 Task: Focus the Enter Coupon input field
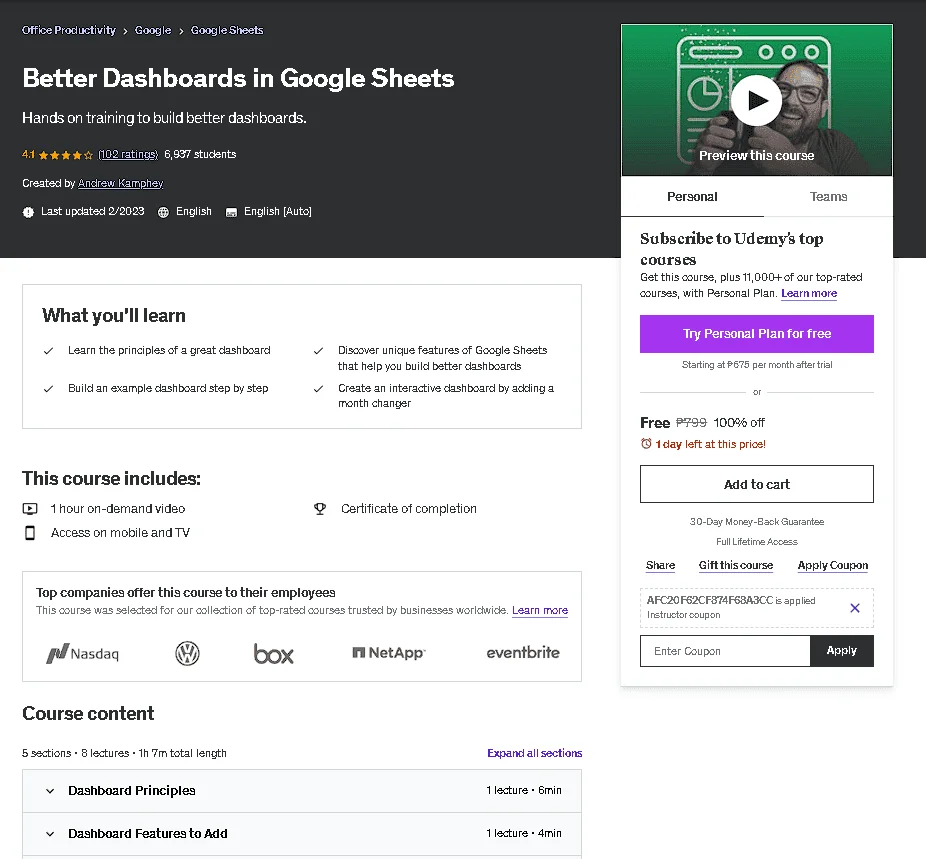tap(725, 651)
